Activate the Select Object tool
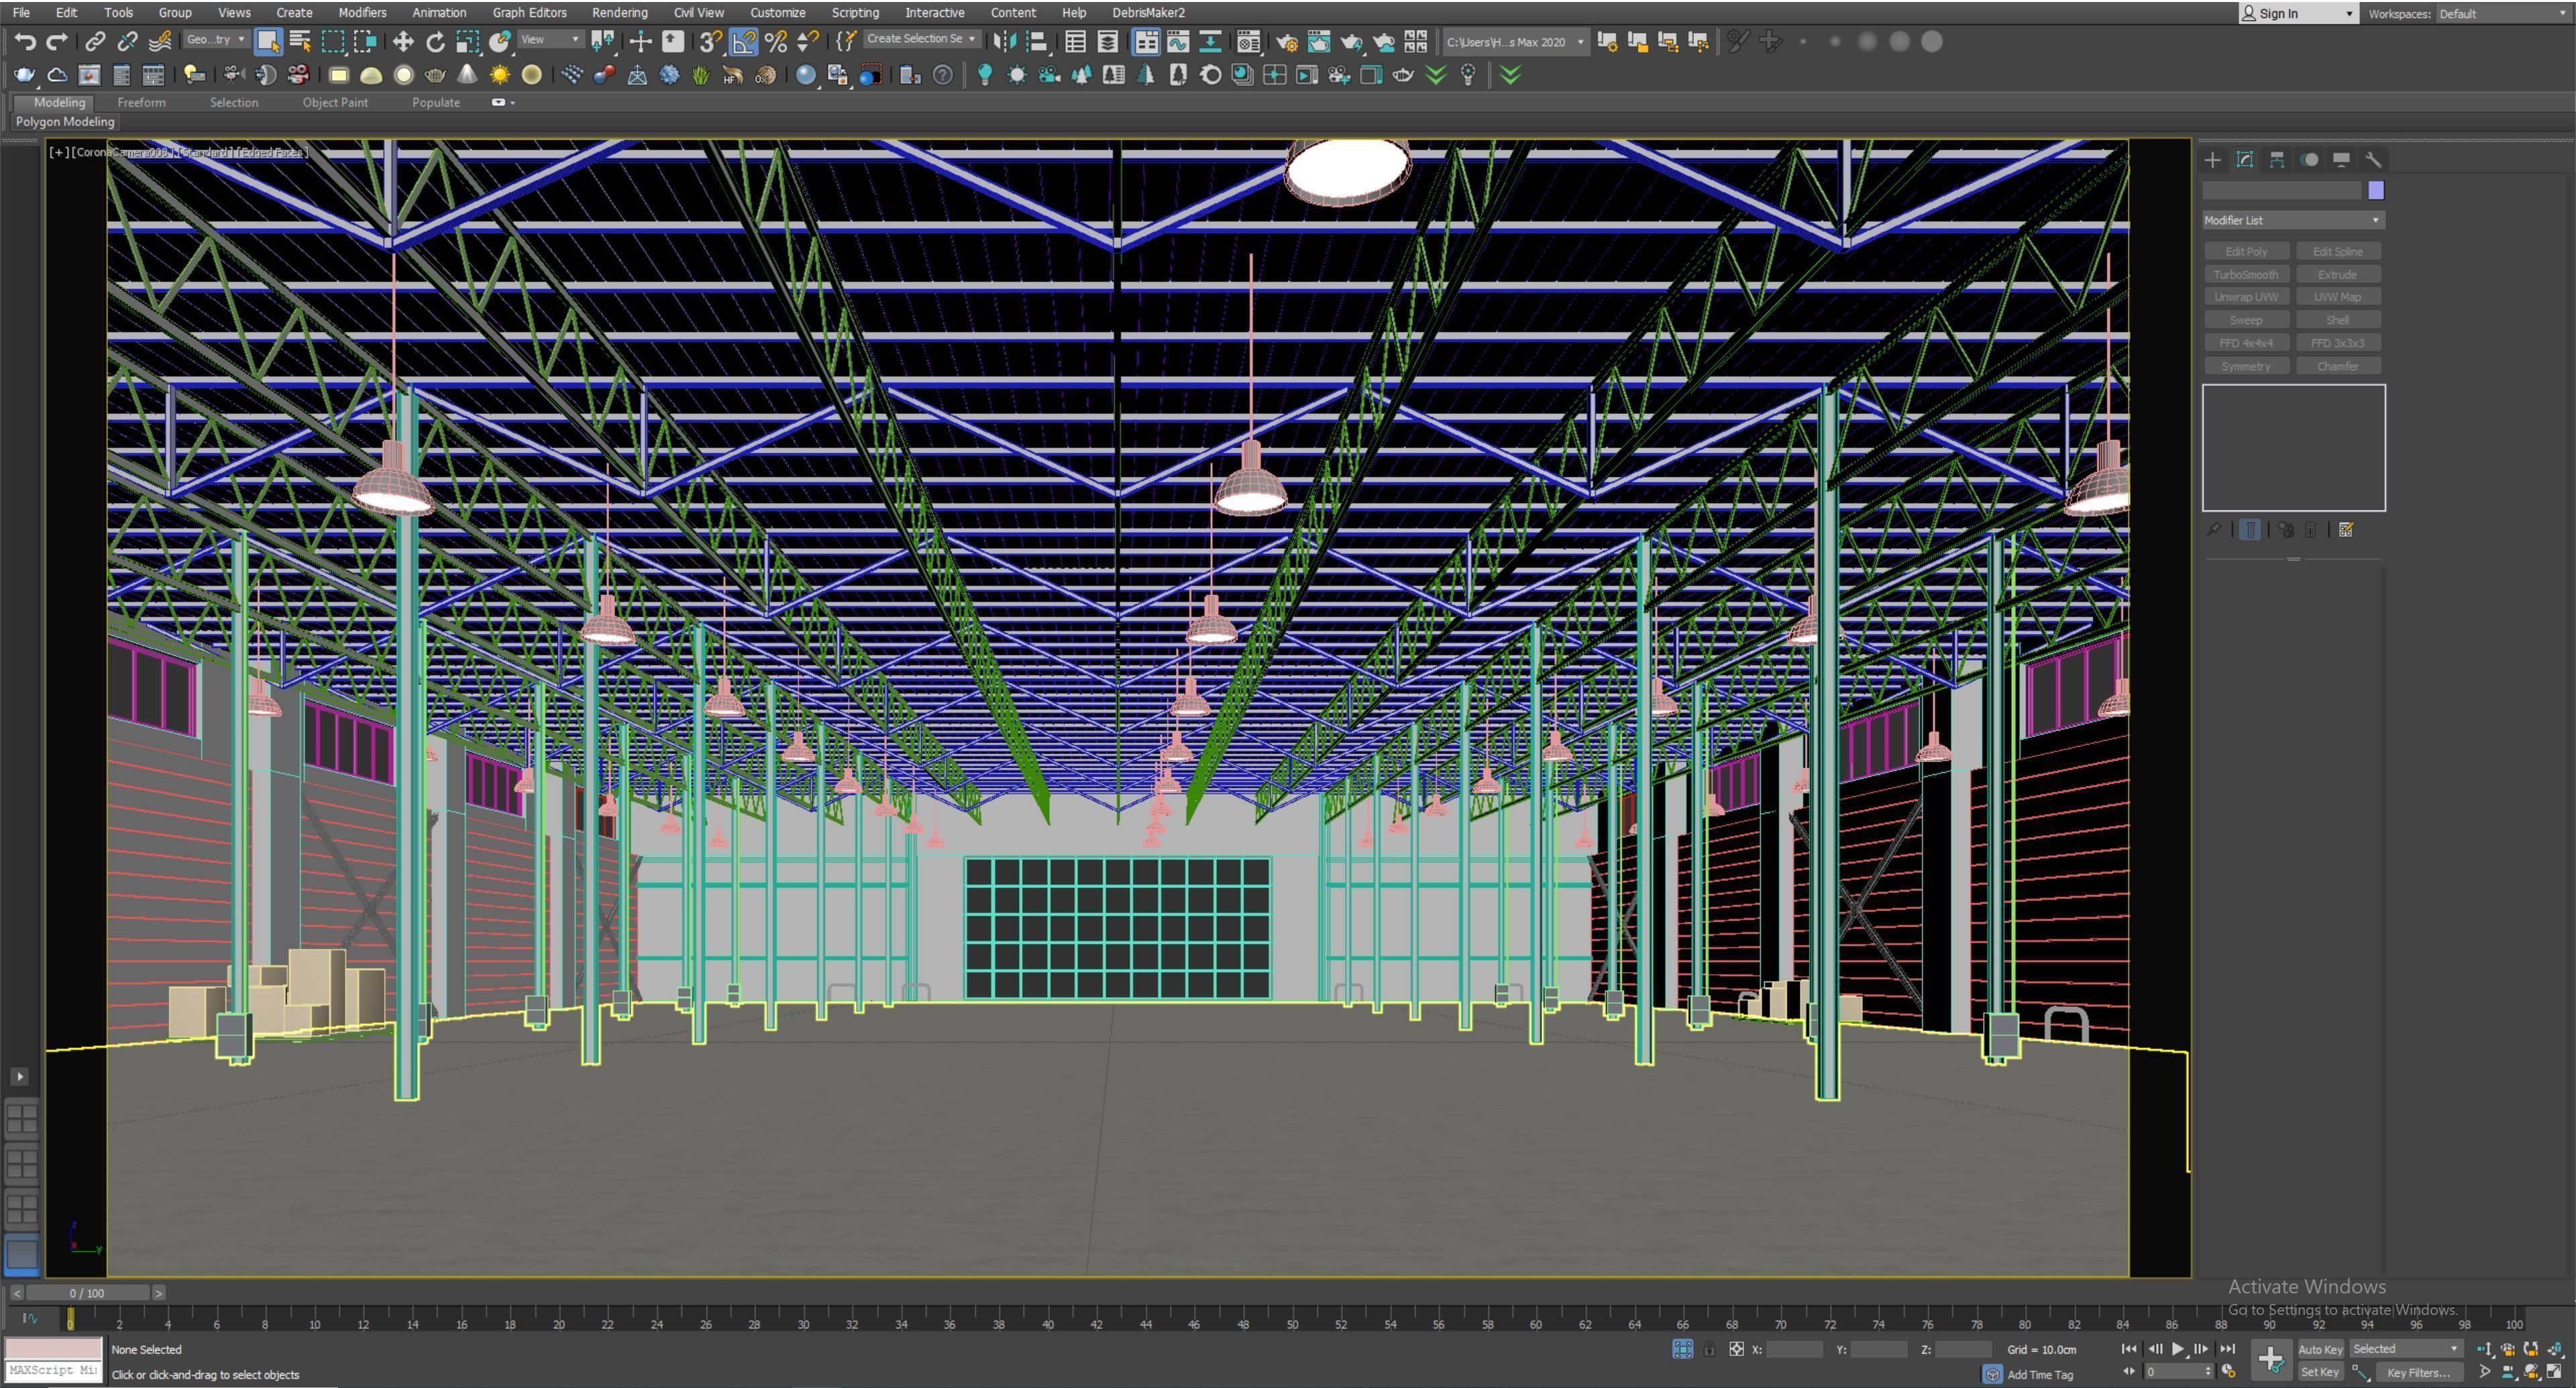The image size is (2576, 1388). point(268,42)
